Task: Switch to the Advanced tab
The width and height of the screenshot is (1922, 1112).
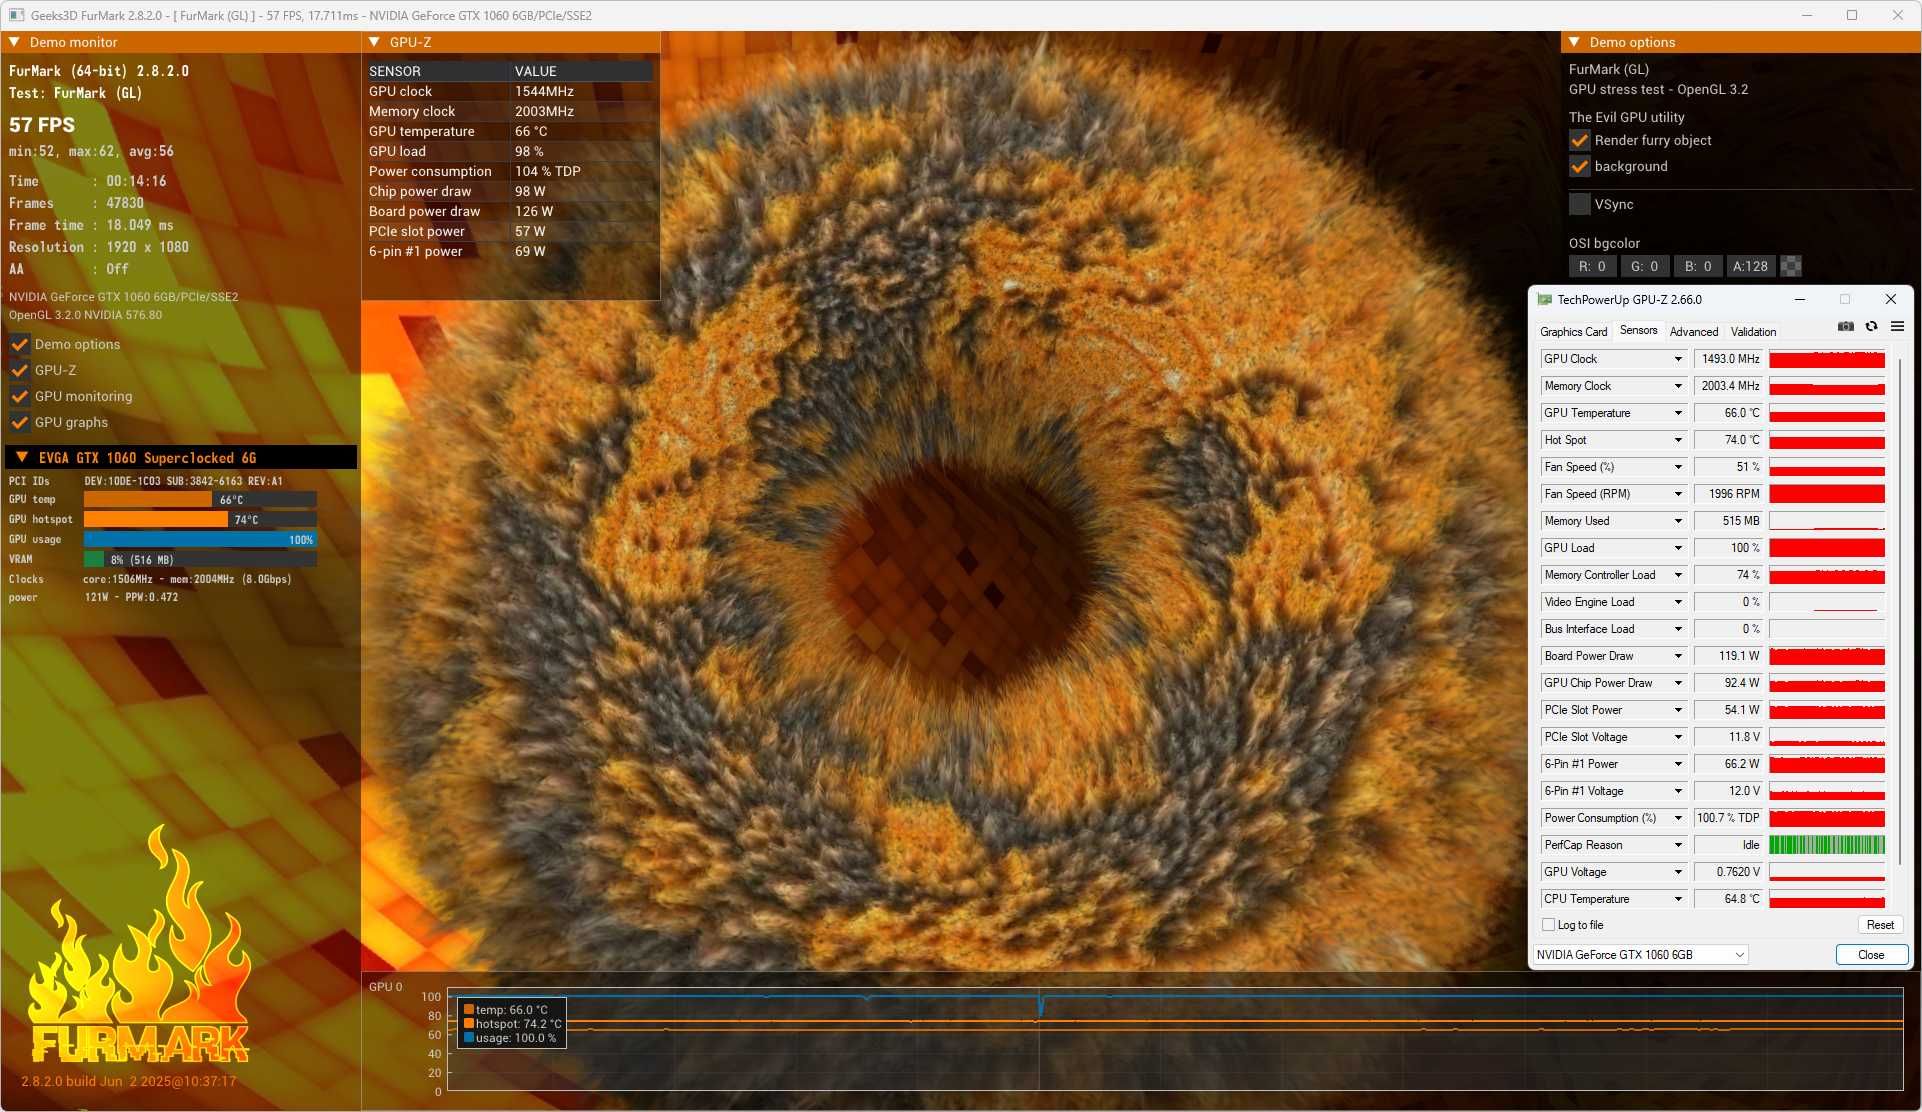Action: point(1694,332)
